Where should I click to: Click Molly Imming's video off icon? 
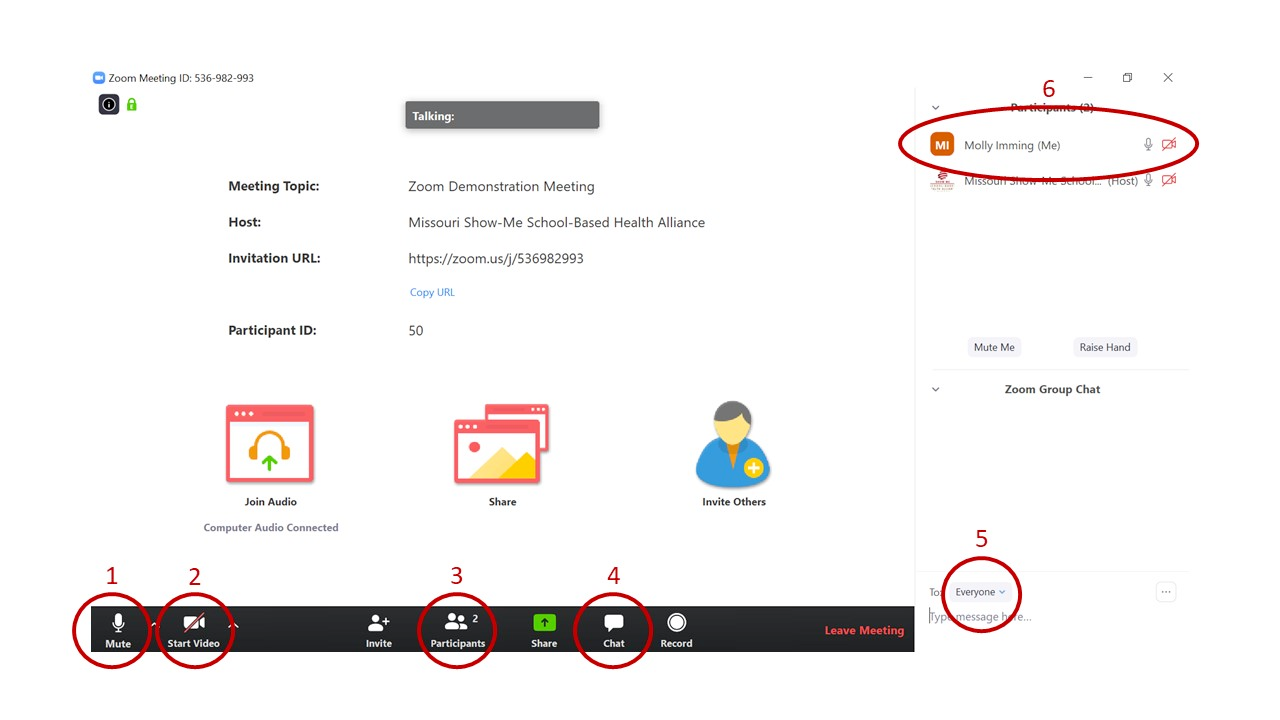pyautogui.click(x=1169, y=145)
